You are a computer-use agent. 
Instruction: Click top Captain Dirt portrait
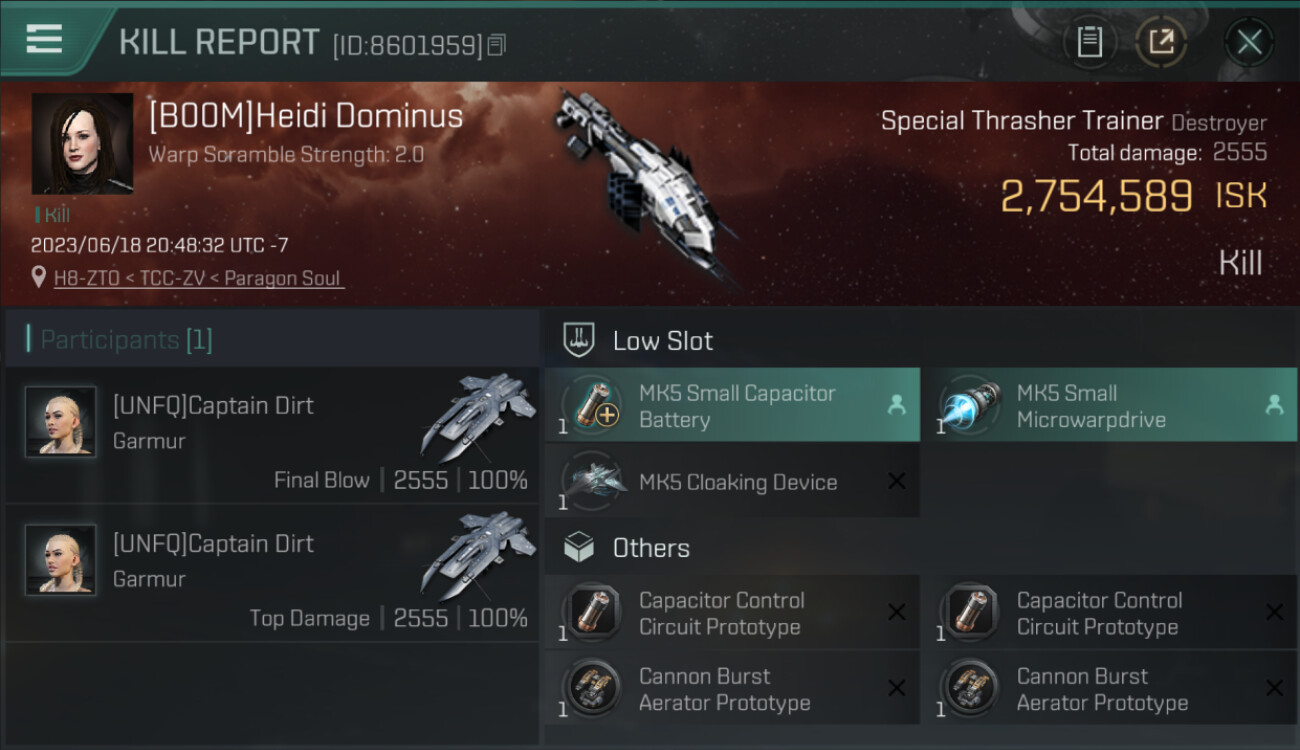(61, 422)
